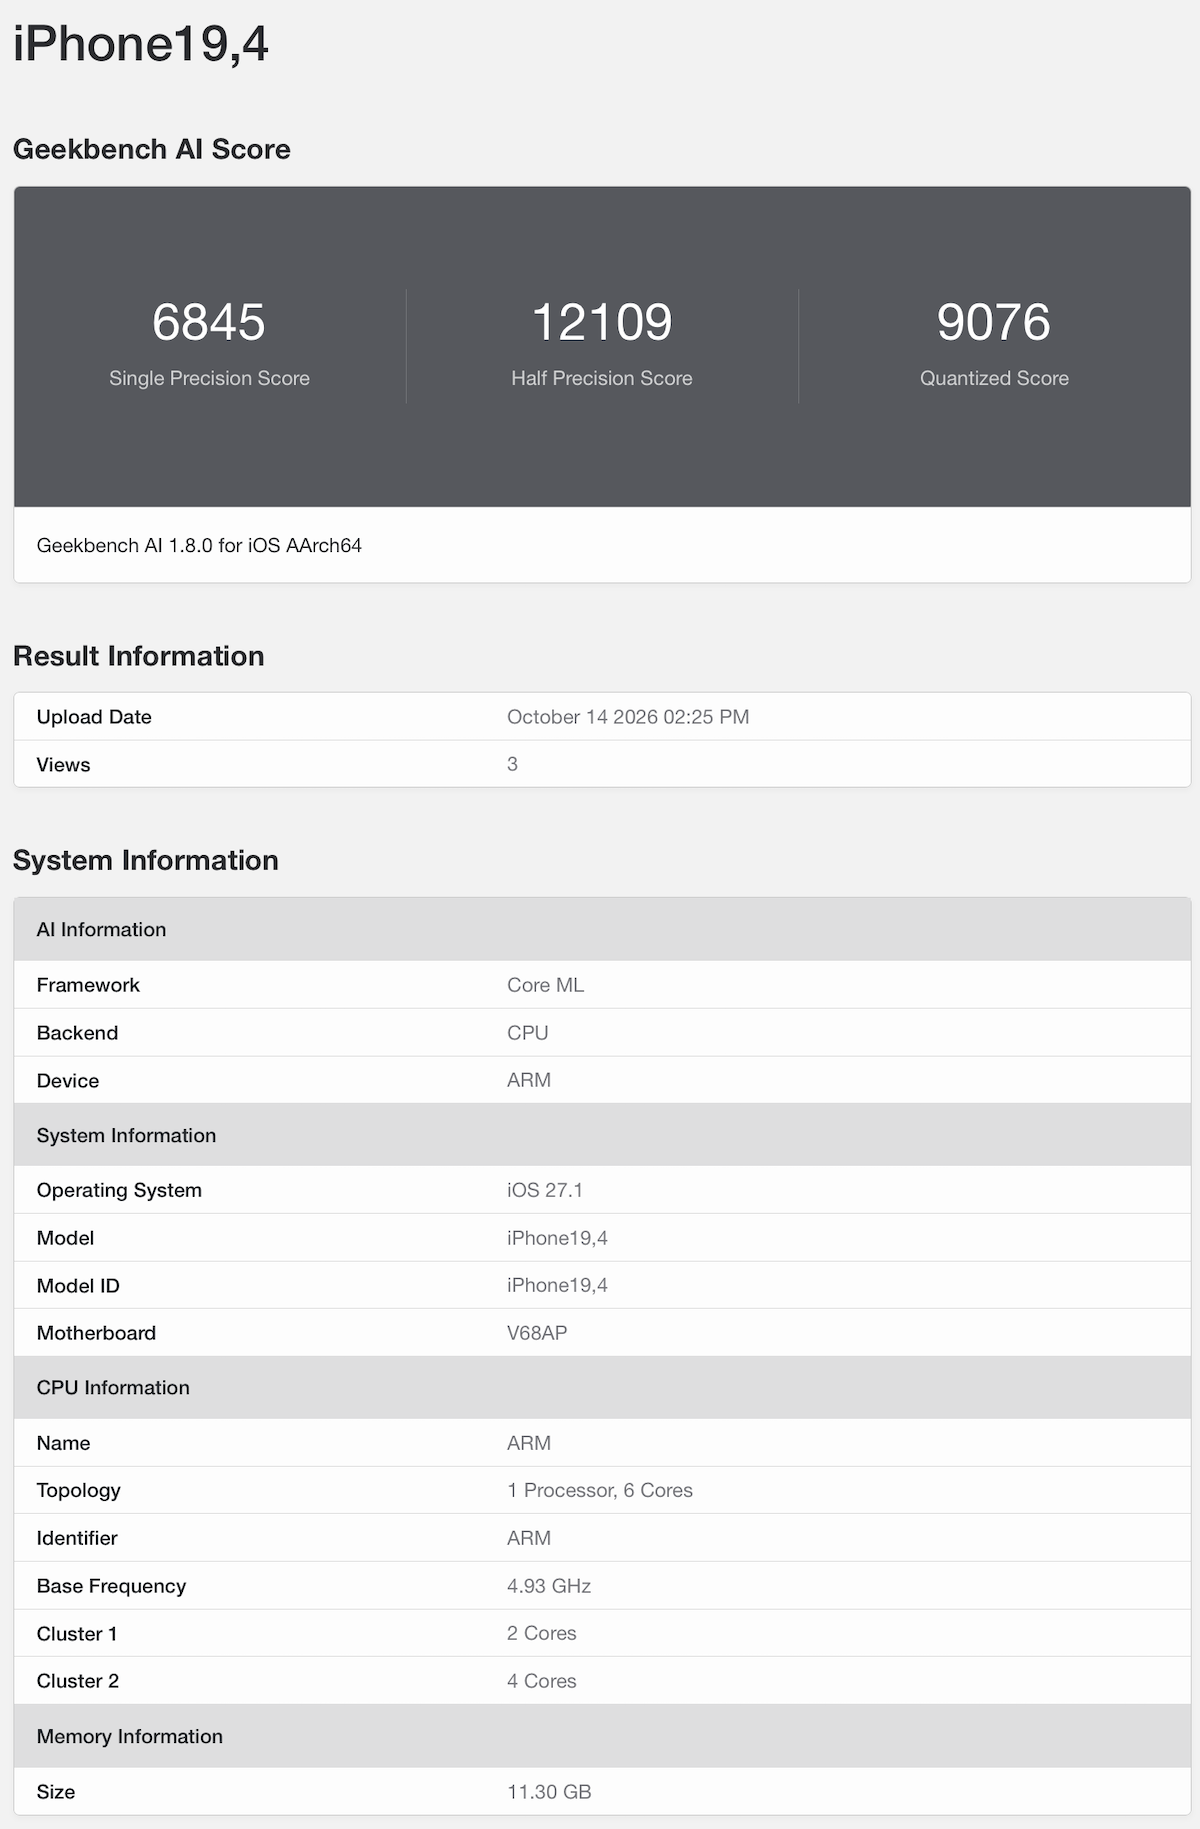1200x1829 pixels.
Task: Select the ARM value in Name row
Action: [529, 1443]
